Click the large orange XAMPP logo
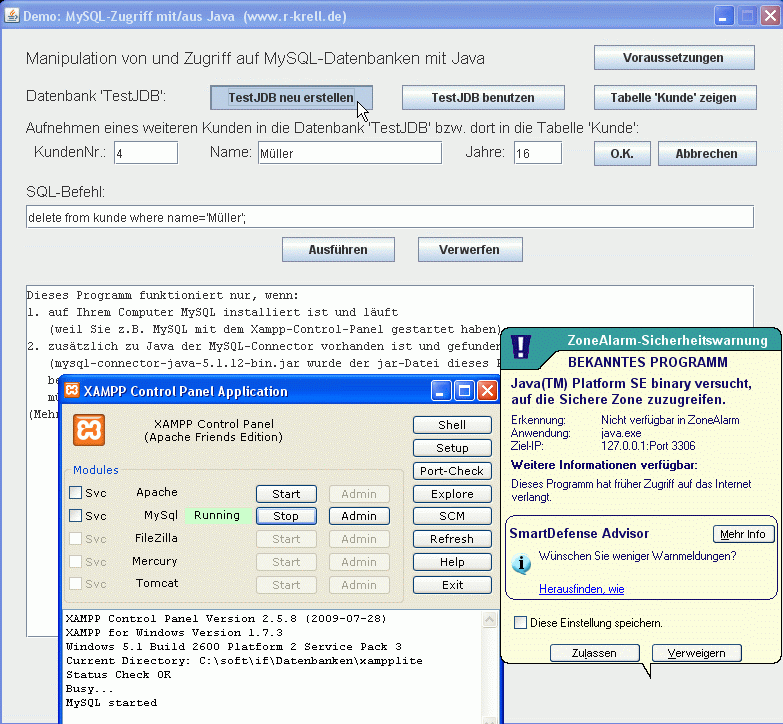Image resolution: width=783 pixels, height=724 pixels. tap(89, 430)
